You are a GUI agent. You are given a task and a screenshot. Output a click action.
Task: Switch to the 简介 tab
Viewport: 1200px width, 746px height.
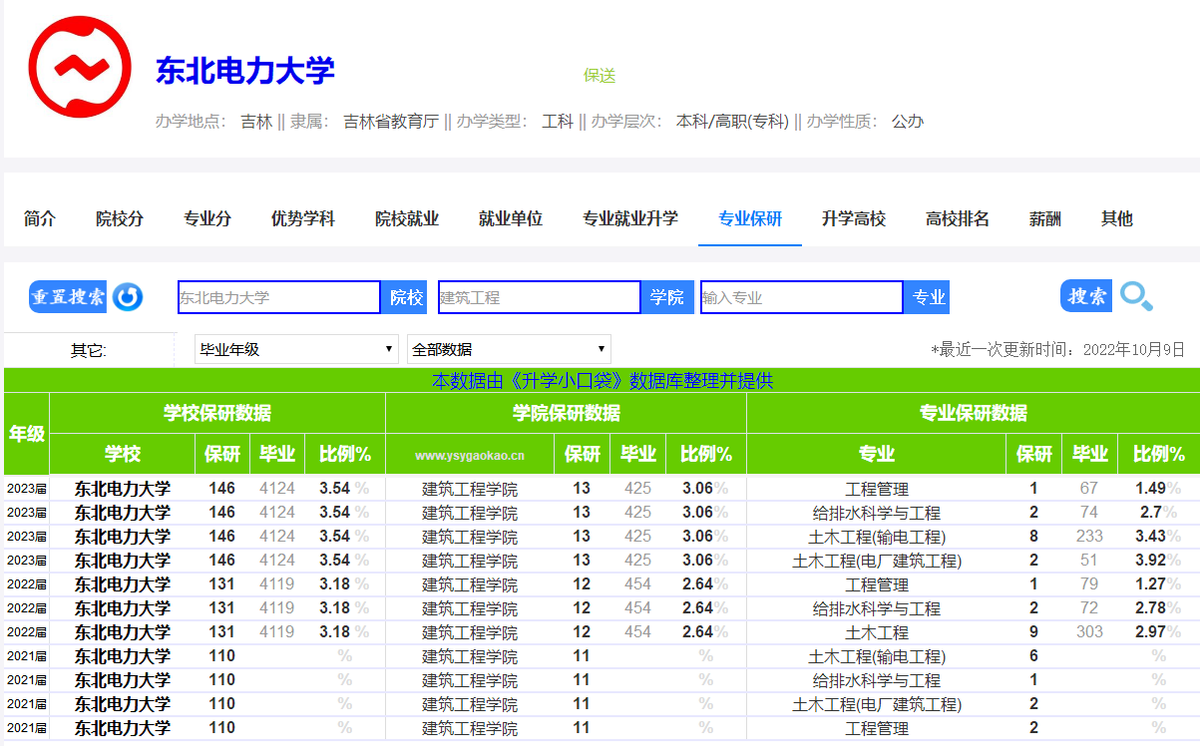pyautogui.click(x=40, y=218)
